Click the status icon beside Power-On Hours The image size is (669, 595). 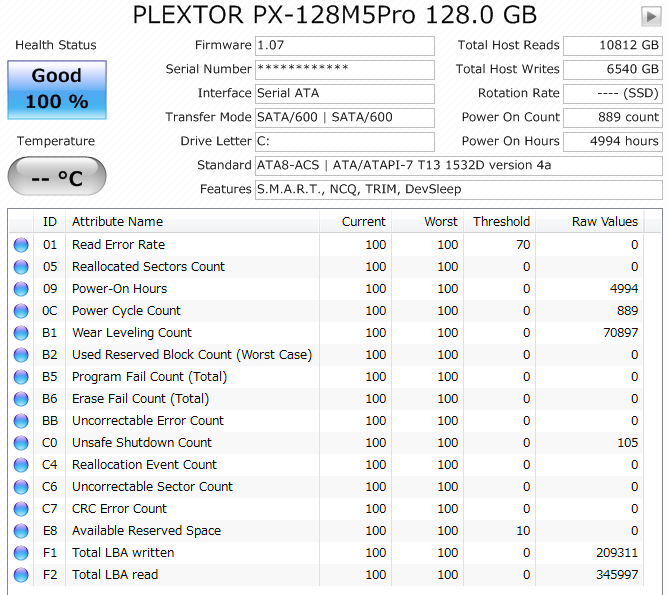click(21, 289)
